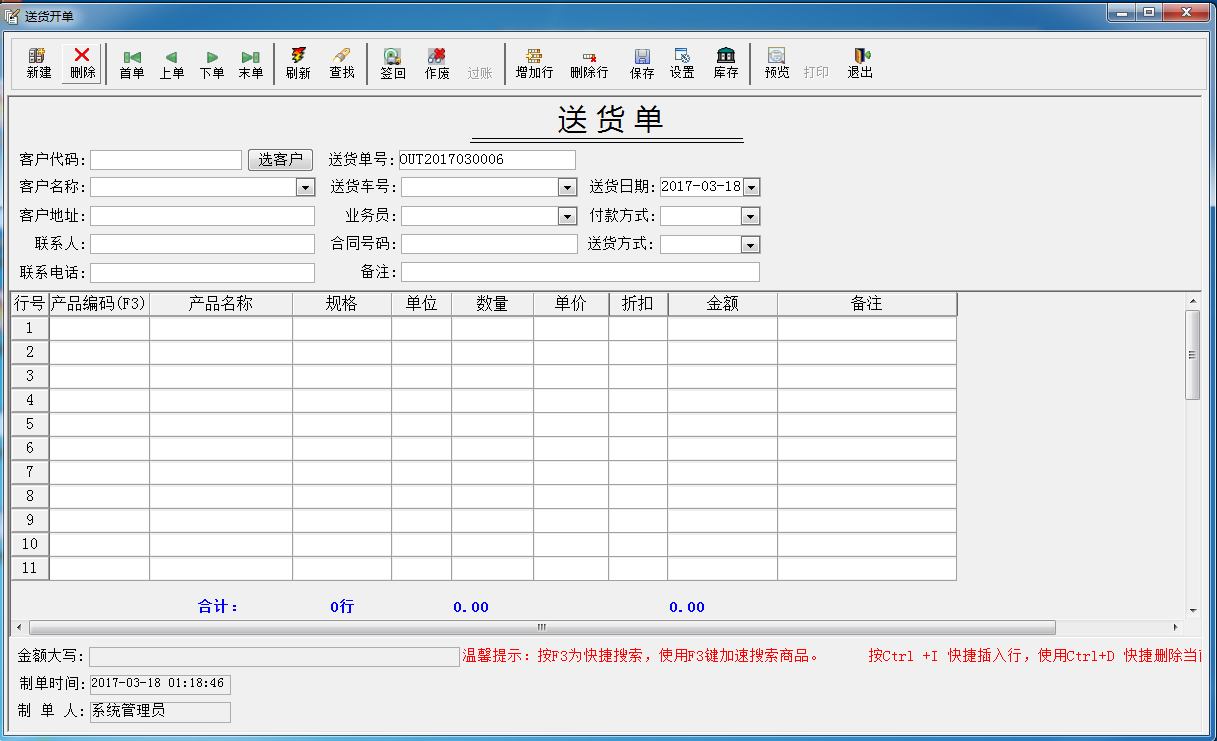
Task: Click the 选客户 button
Action: click(x=280, y=159)
